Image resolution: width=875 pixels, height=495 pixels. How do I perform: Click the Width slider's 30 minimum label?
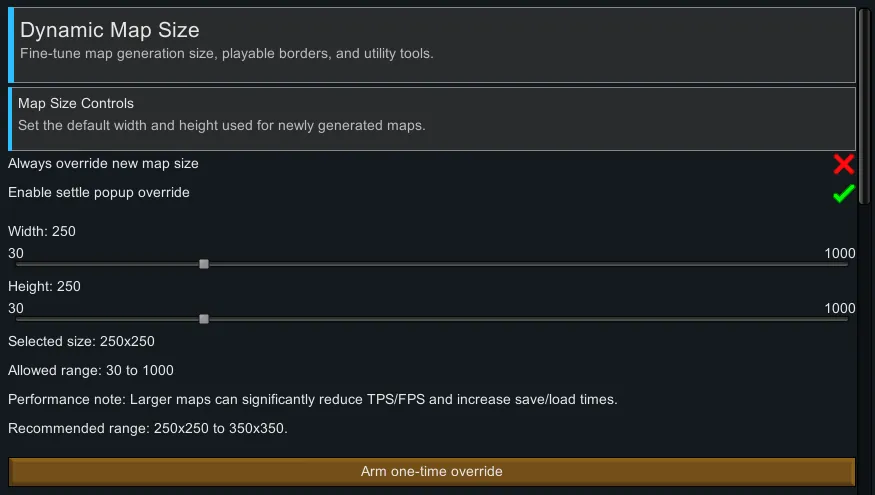point(16,253)
